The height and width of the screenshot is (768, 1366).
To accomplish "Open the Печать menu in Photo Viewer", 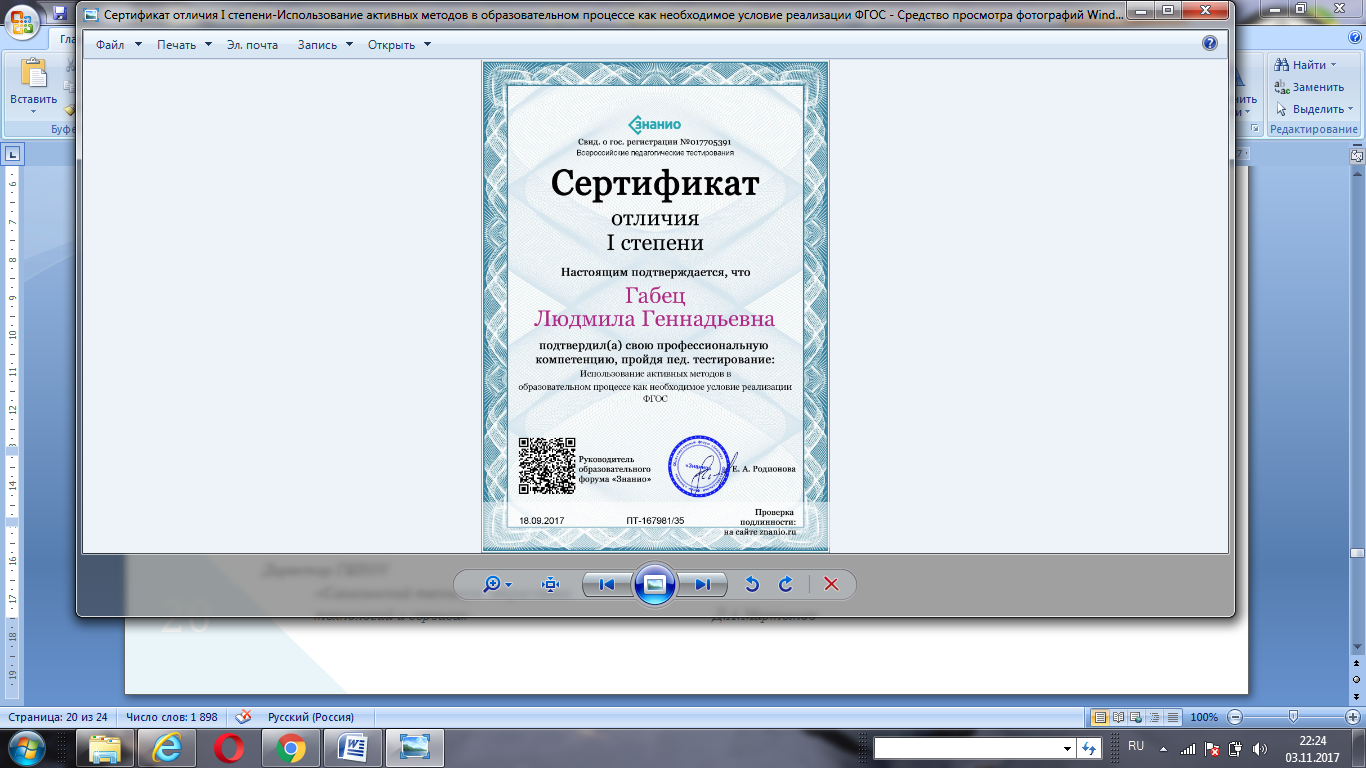I will tap(184, 44).
